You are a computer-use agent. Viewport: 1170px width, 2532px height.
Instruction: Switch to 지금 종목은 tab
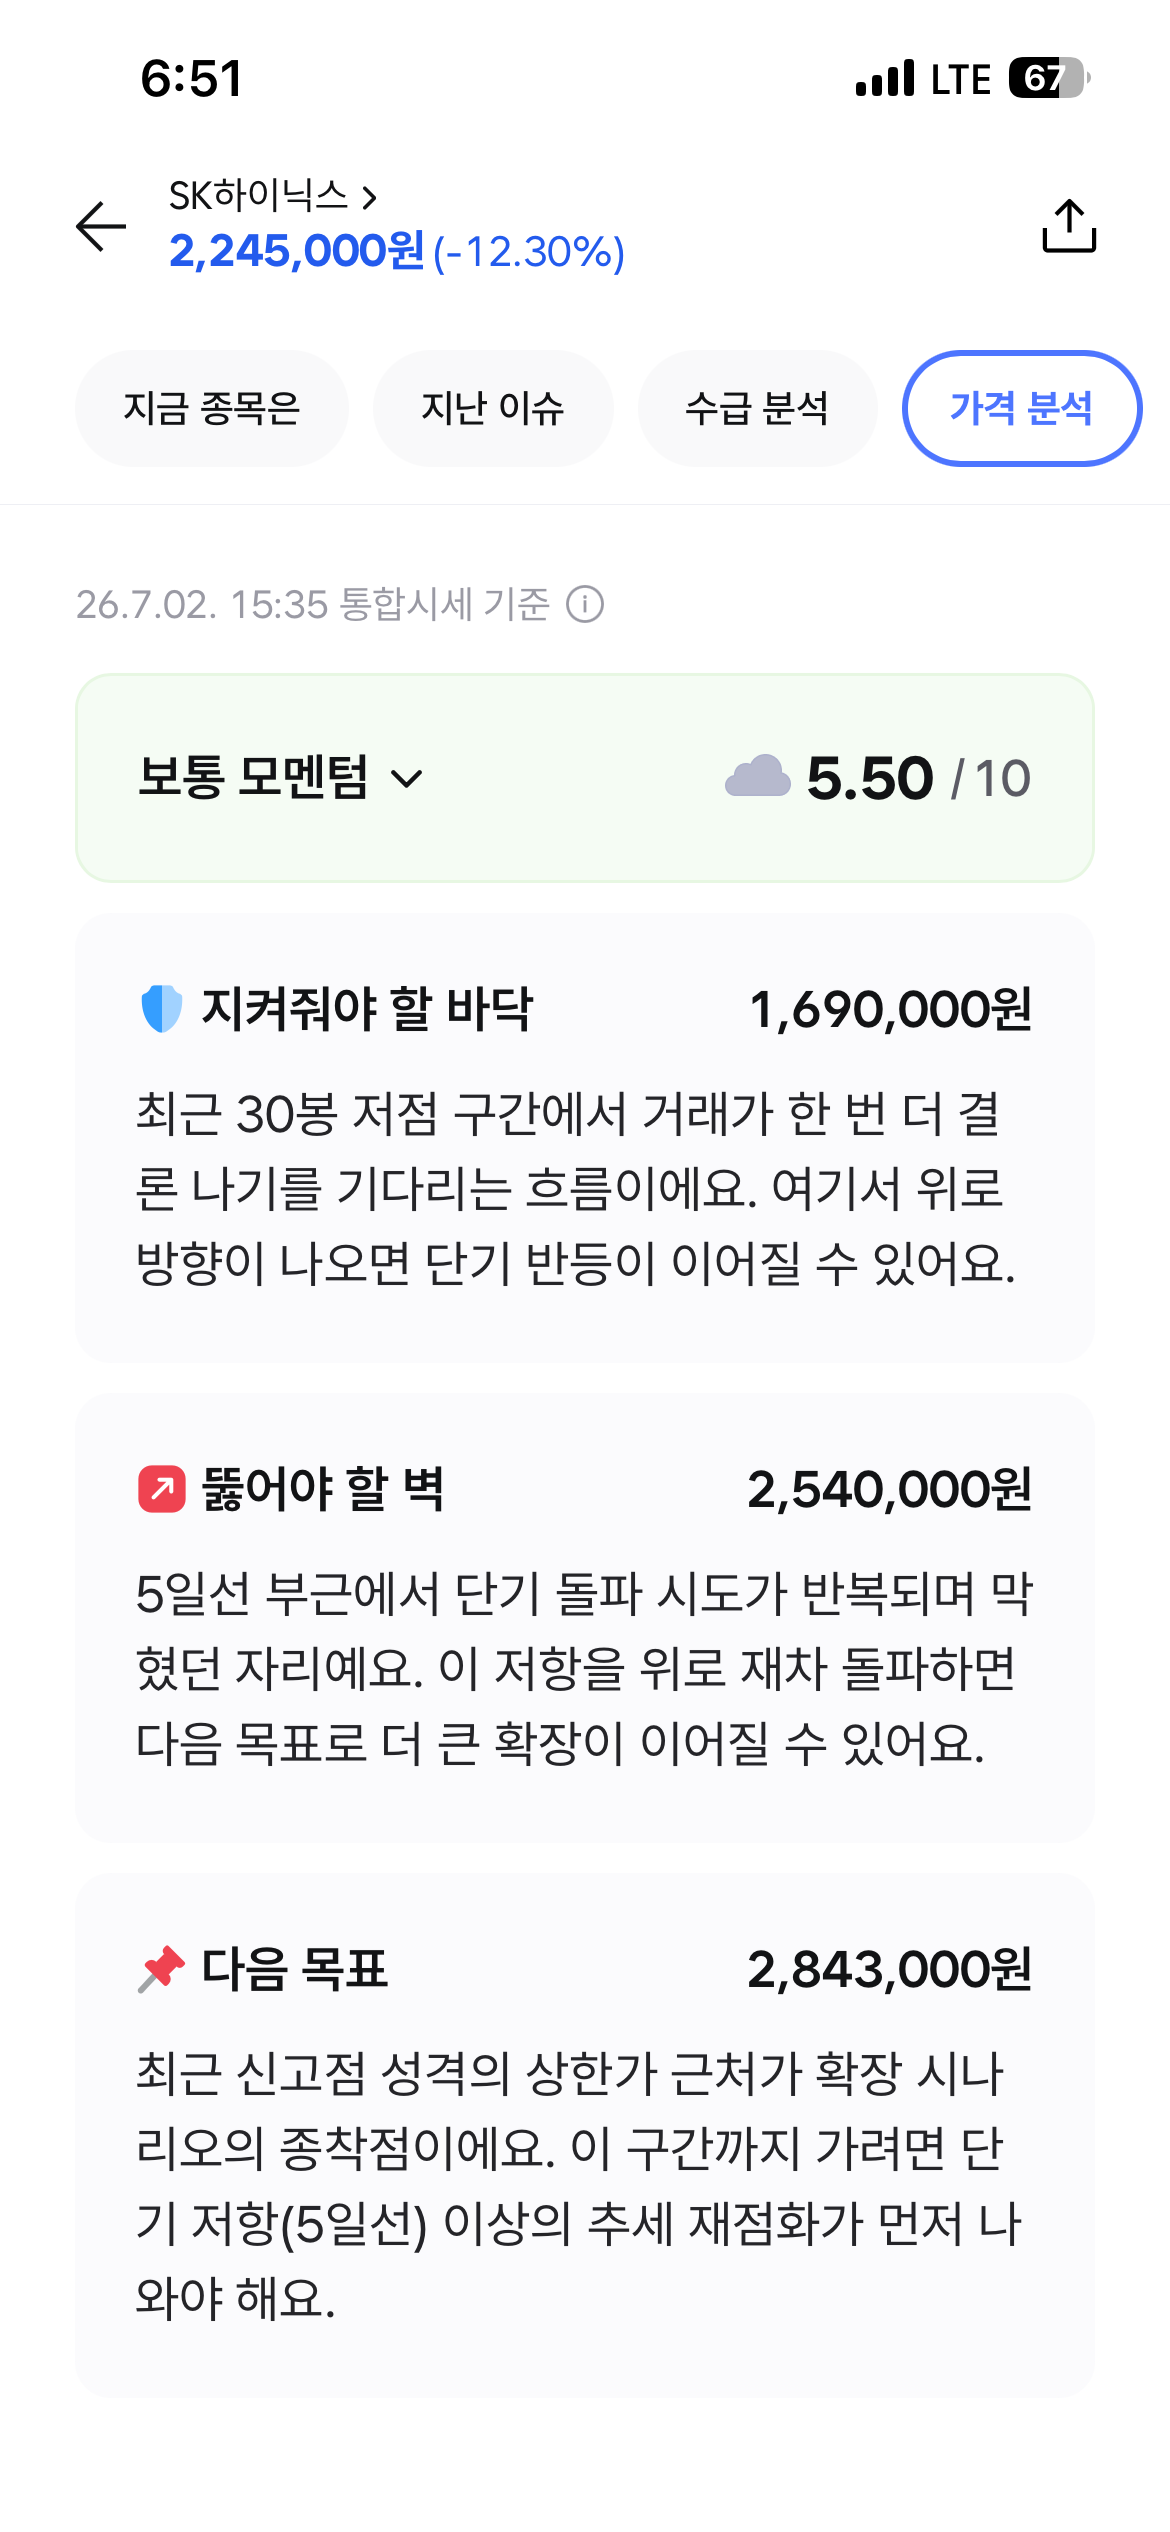(212, 408)
